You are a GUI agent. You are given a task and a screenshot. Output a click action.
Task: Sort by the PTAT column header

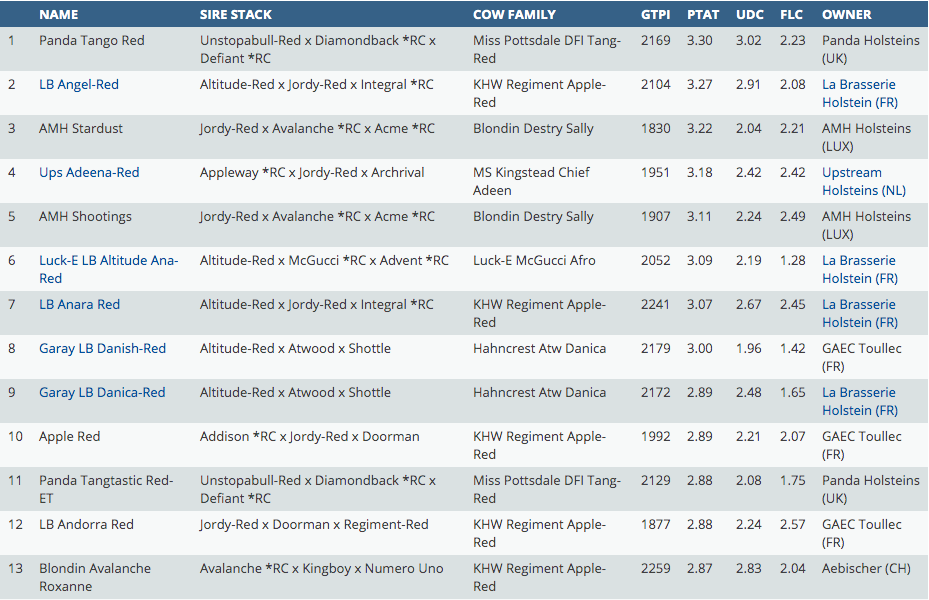702,15
